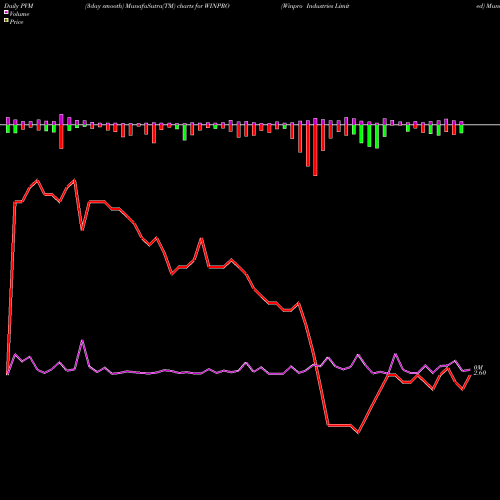Click the '0M' volume value label
500x500 pixels.
[478, 367]
